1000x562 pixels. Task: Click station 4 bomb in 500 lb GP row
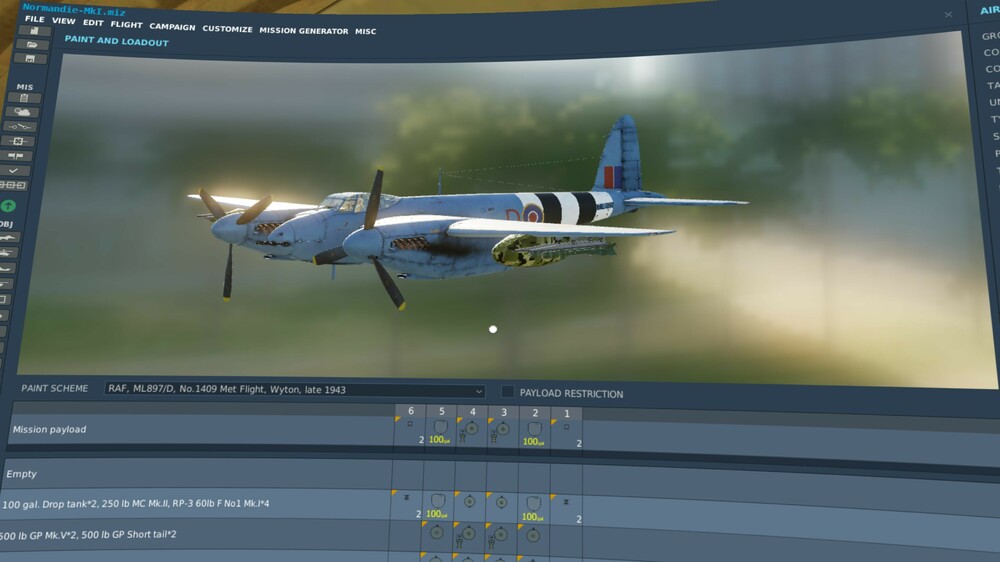click(468, 536)
